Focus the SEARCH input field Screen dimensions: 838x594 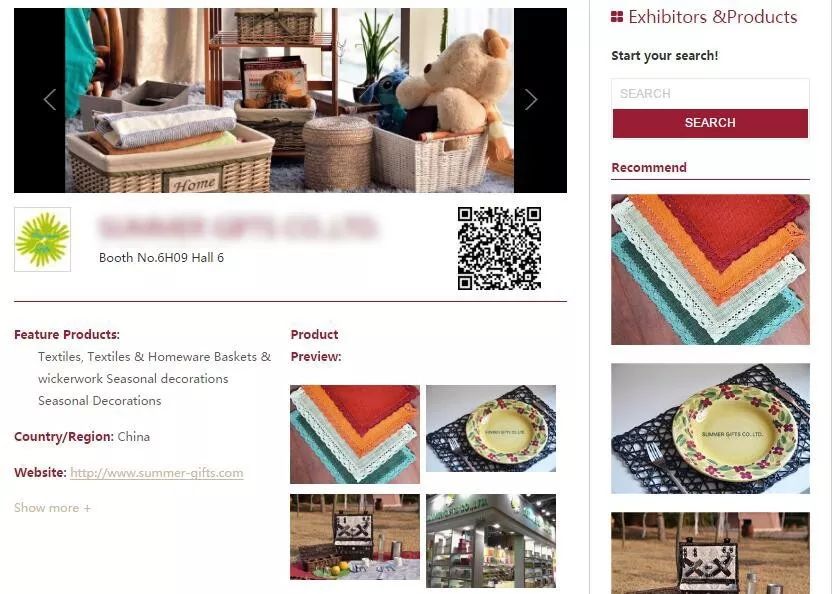(x=710, y=94)
